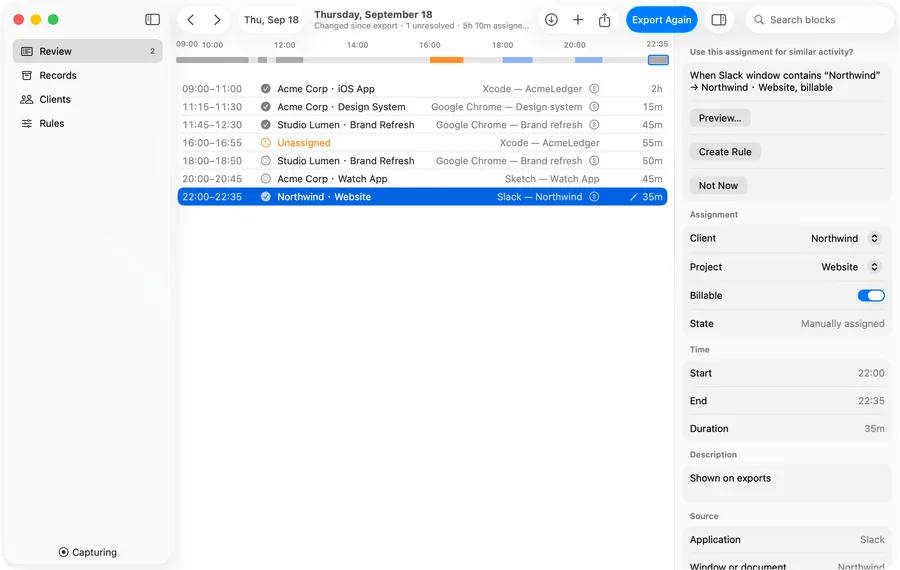Confirm the 18:00 Studio Lumen block circle
Screen dimensions: 900x570
[x=265, y=161]
